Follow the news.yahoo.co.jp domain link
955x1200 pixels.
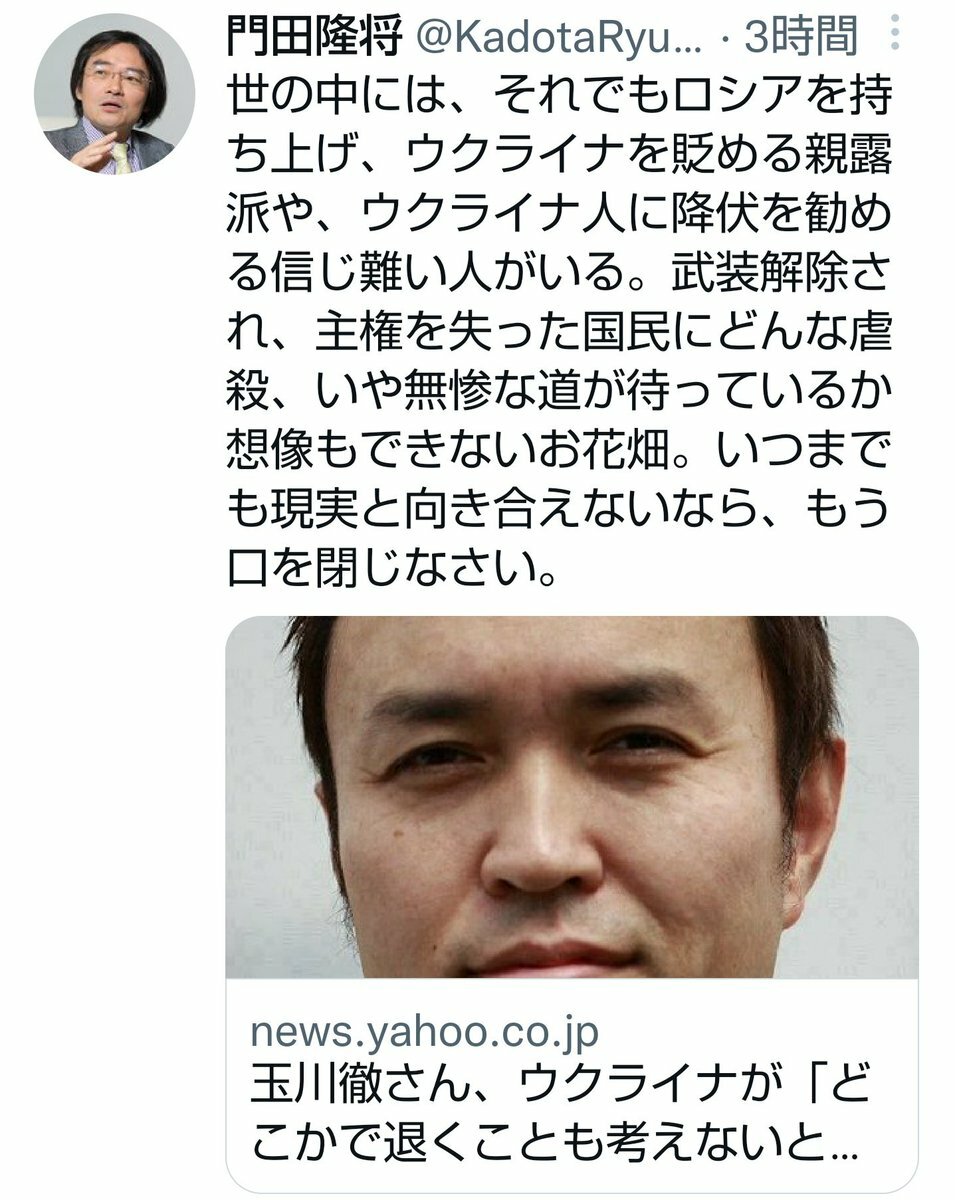[x=426, y=1031]
